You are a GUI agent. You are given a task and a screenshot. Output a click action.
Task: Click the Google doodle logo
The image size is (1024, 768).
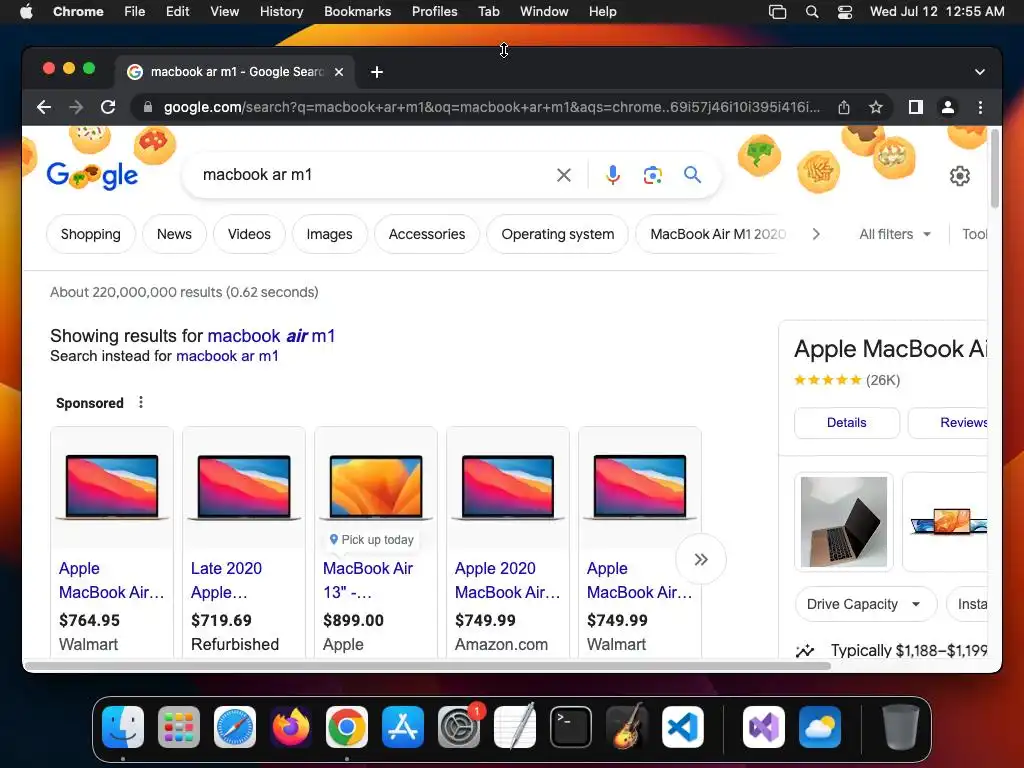[x=92, y=174]
